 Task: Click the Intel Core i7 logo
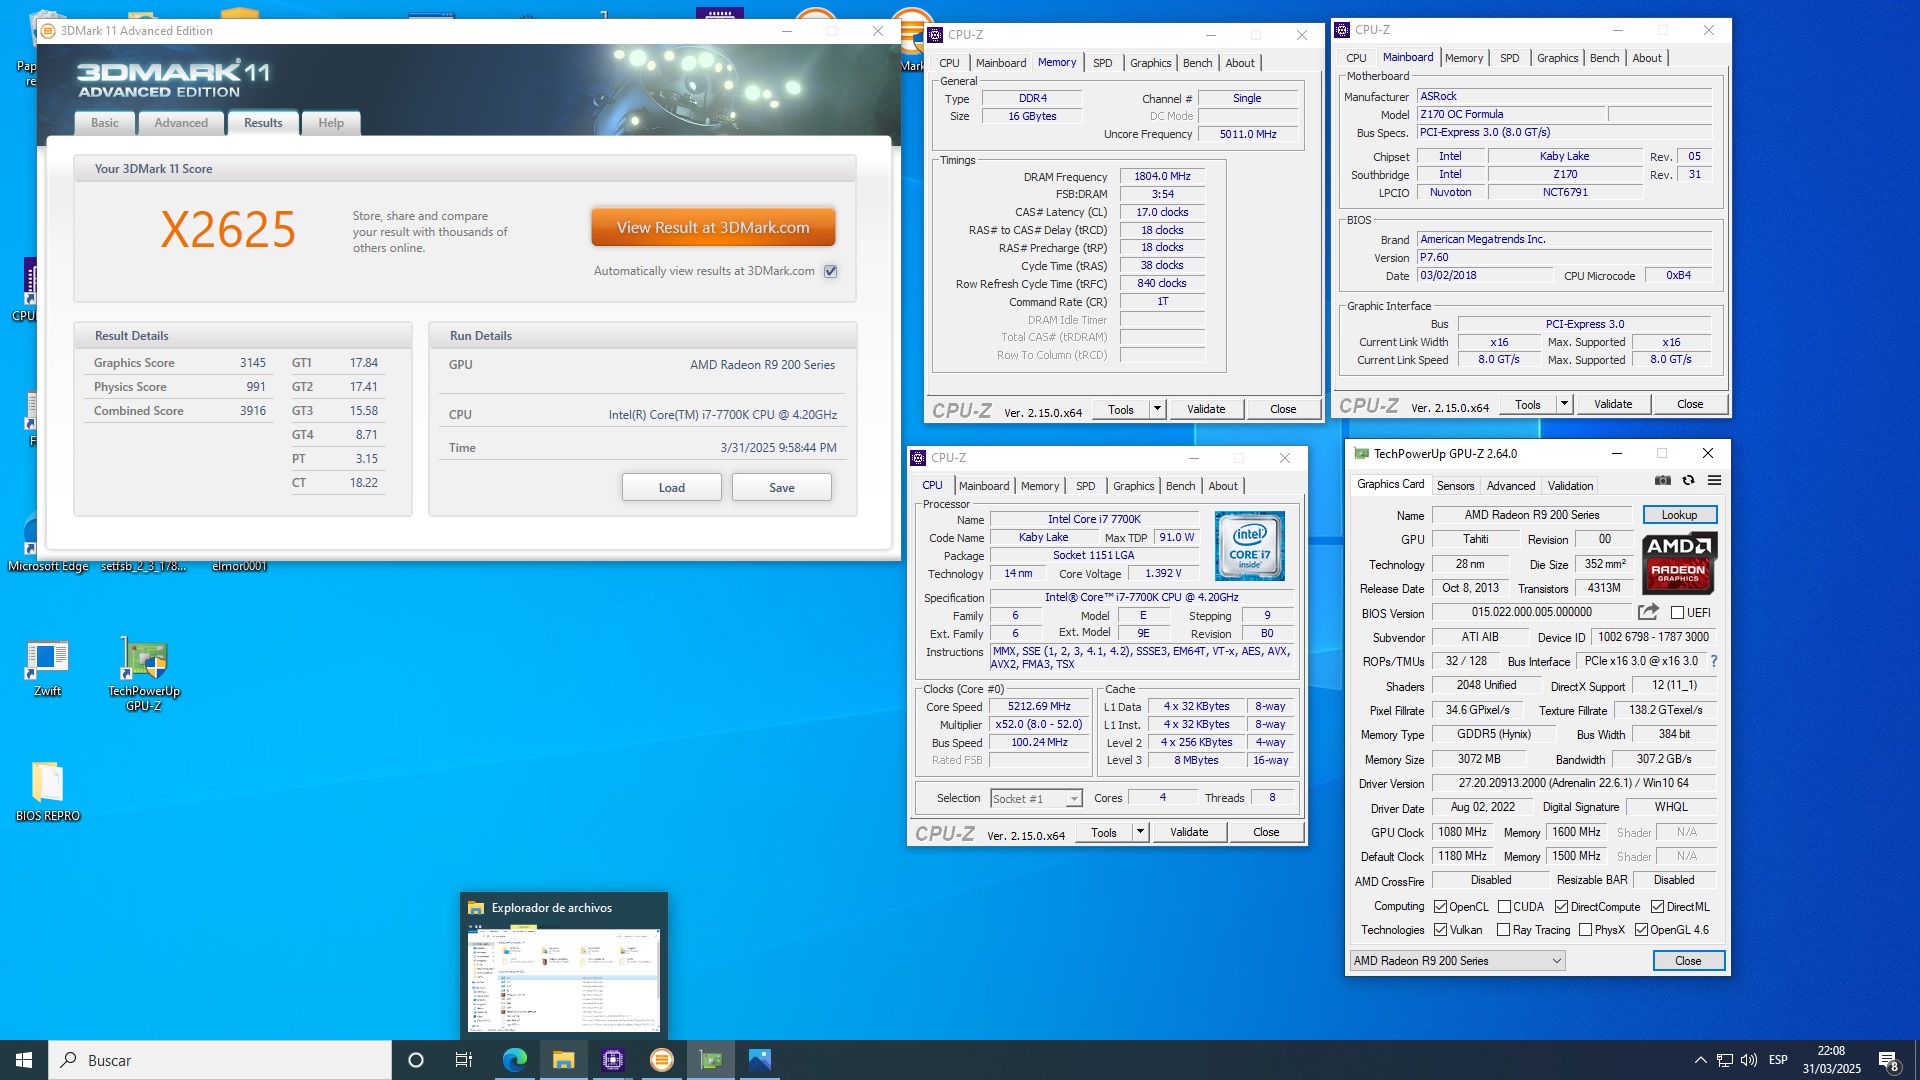(x=1249, y=546)
